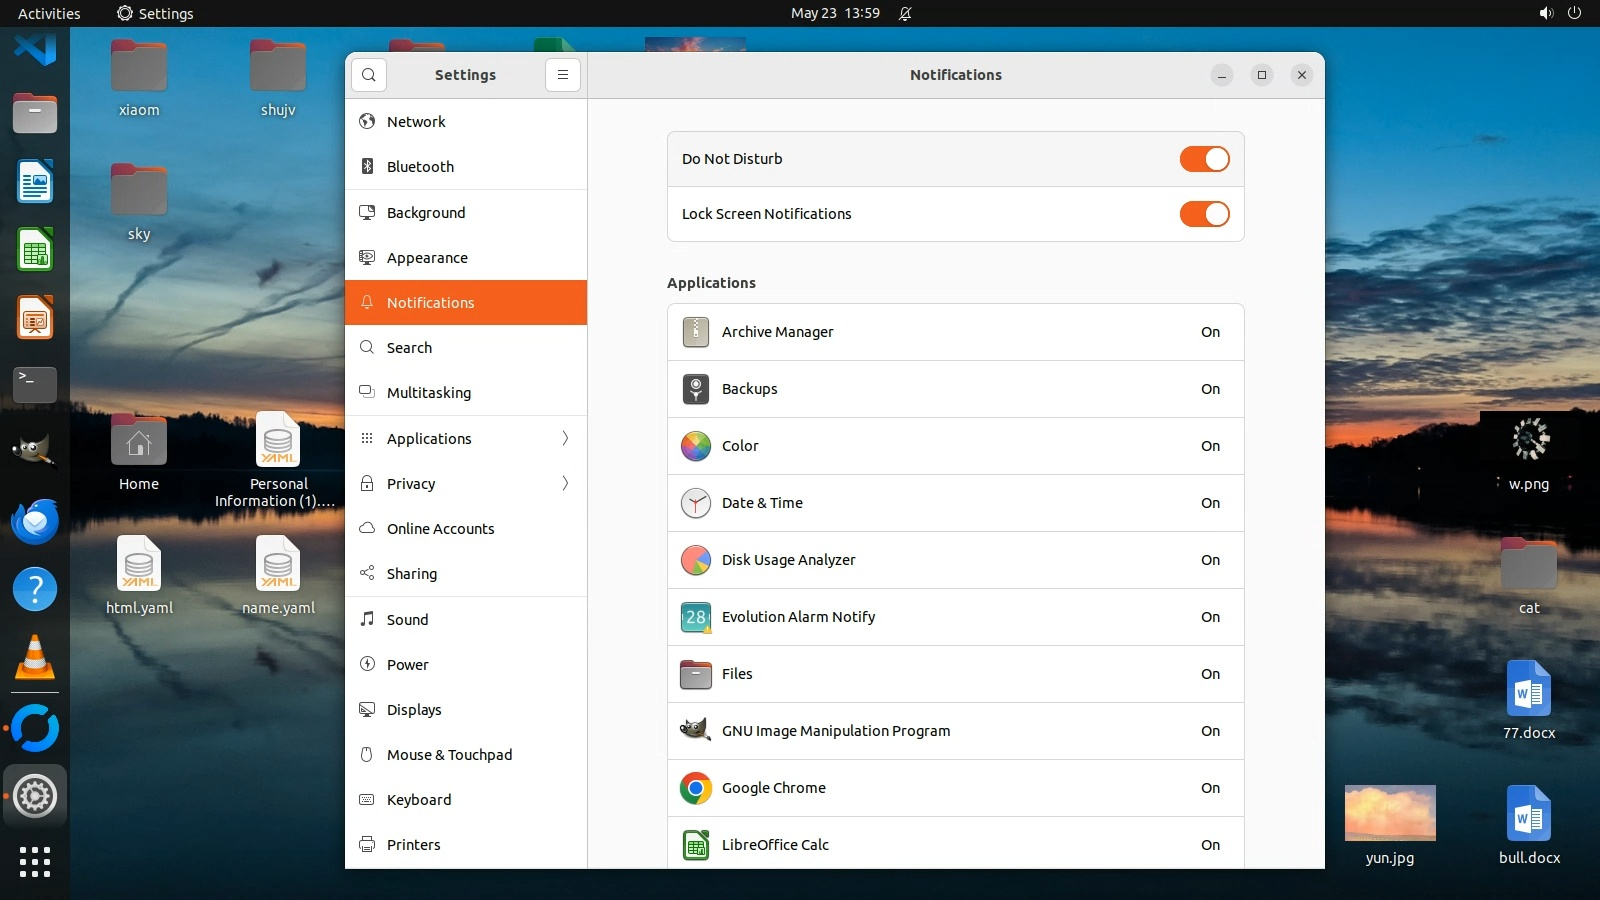Select Sound in the settings sidebar
Image resolution: width=1600 pixels, height=900 pixels.
(x=408, y=620)
